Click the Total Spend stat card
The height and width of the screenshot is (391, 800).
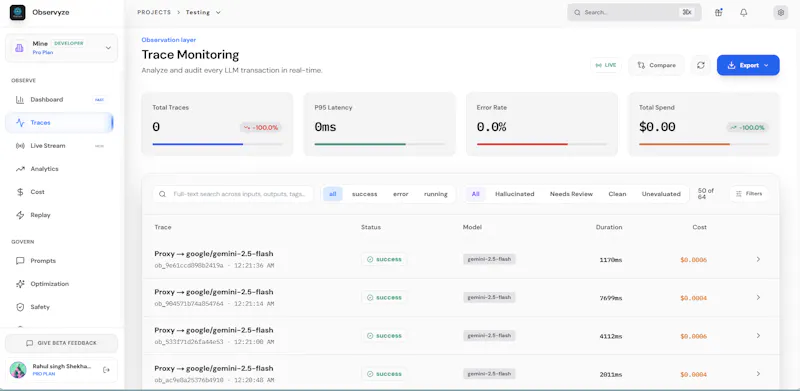click(x=704, y=124)
